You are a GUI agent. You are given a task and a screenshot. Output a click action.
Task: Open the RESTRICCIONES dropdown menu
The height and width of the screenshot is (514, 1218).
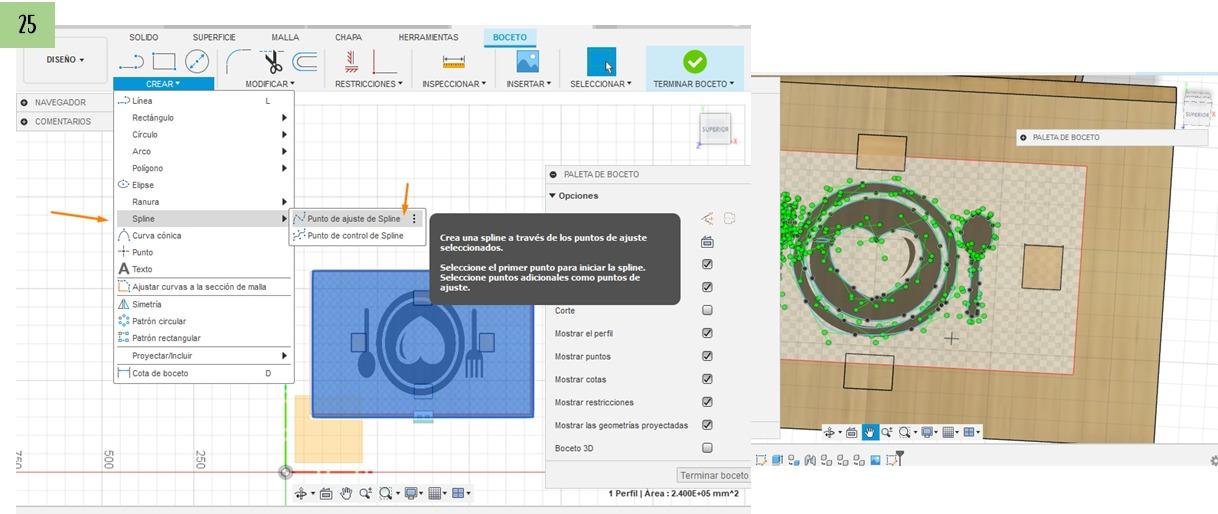point(369,84)
